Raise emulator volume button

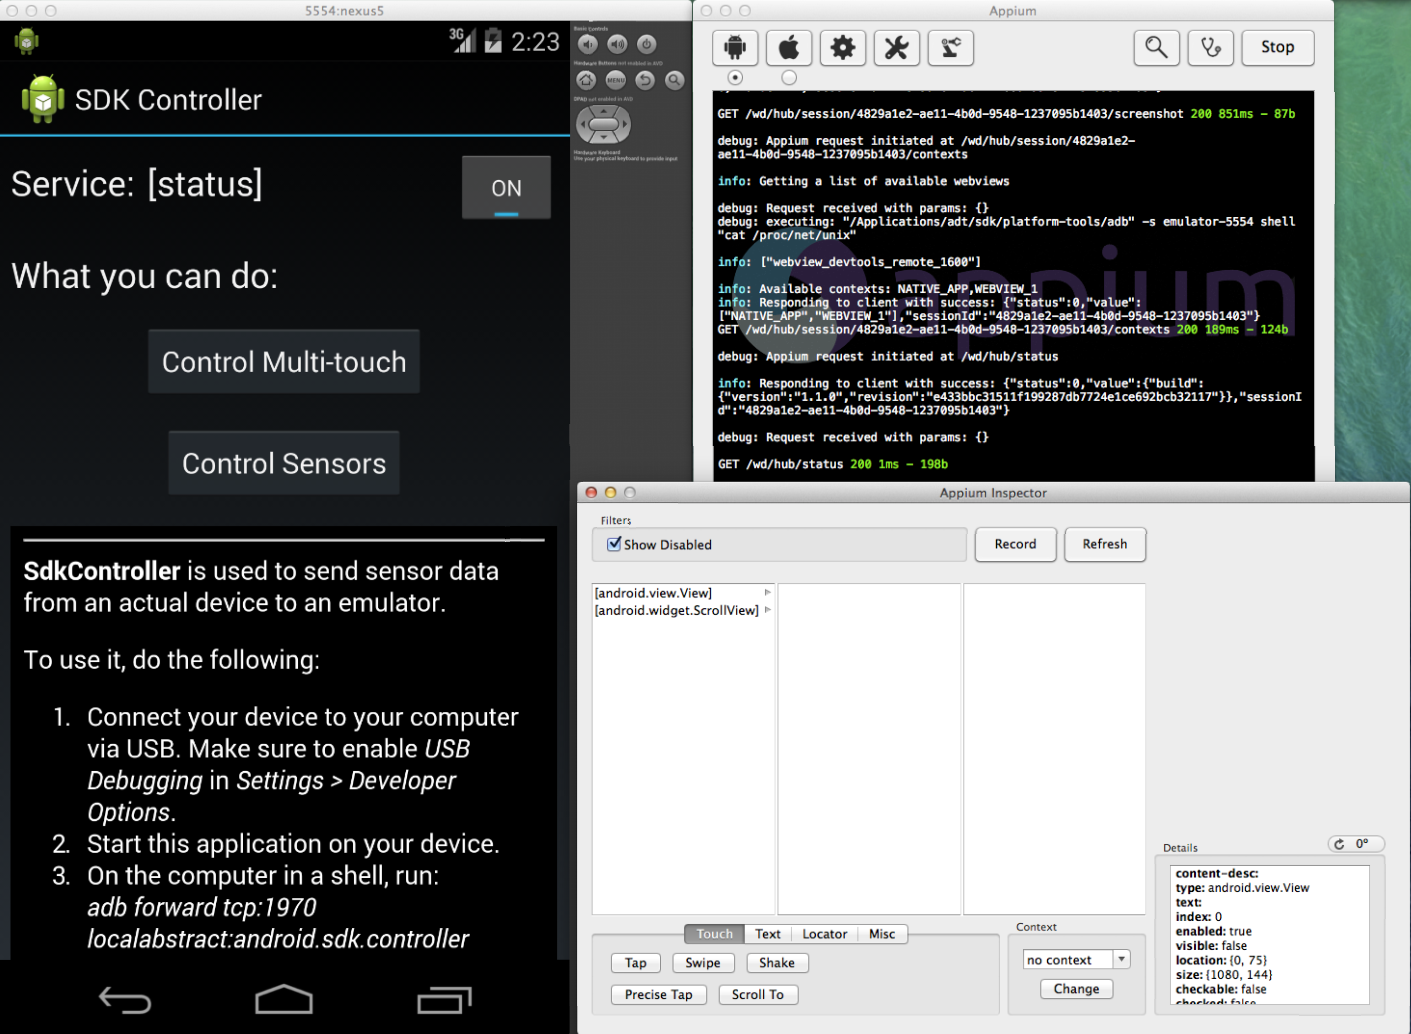(x=617, y=44)
